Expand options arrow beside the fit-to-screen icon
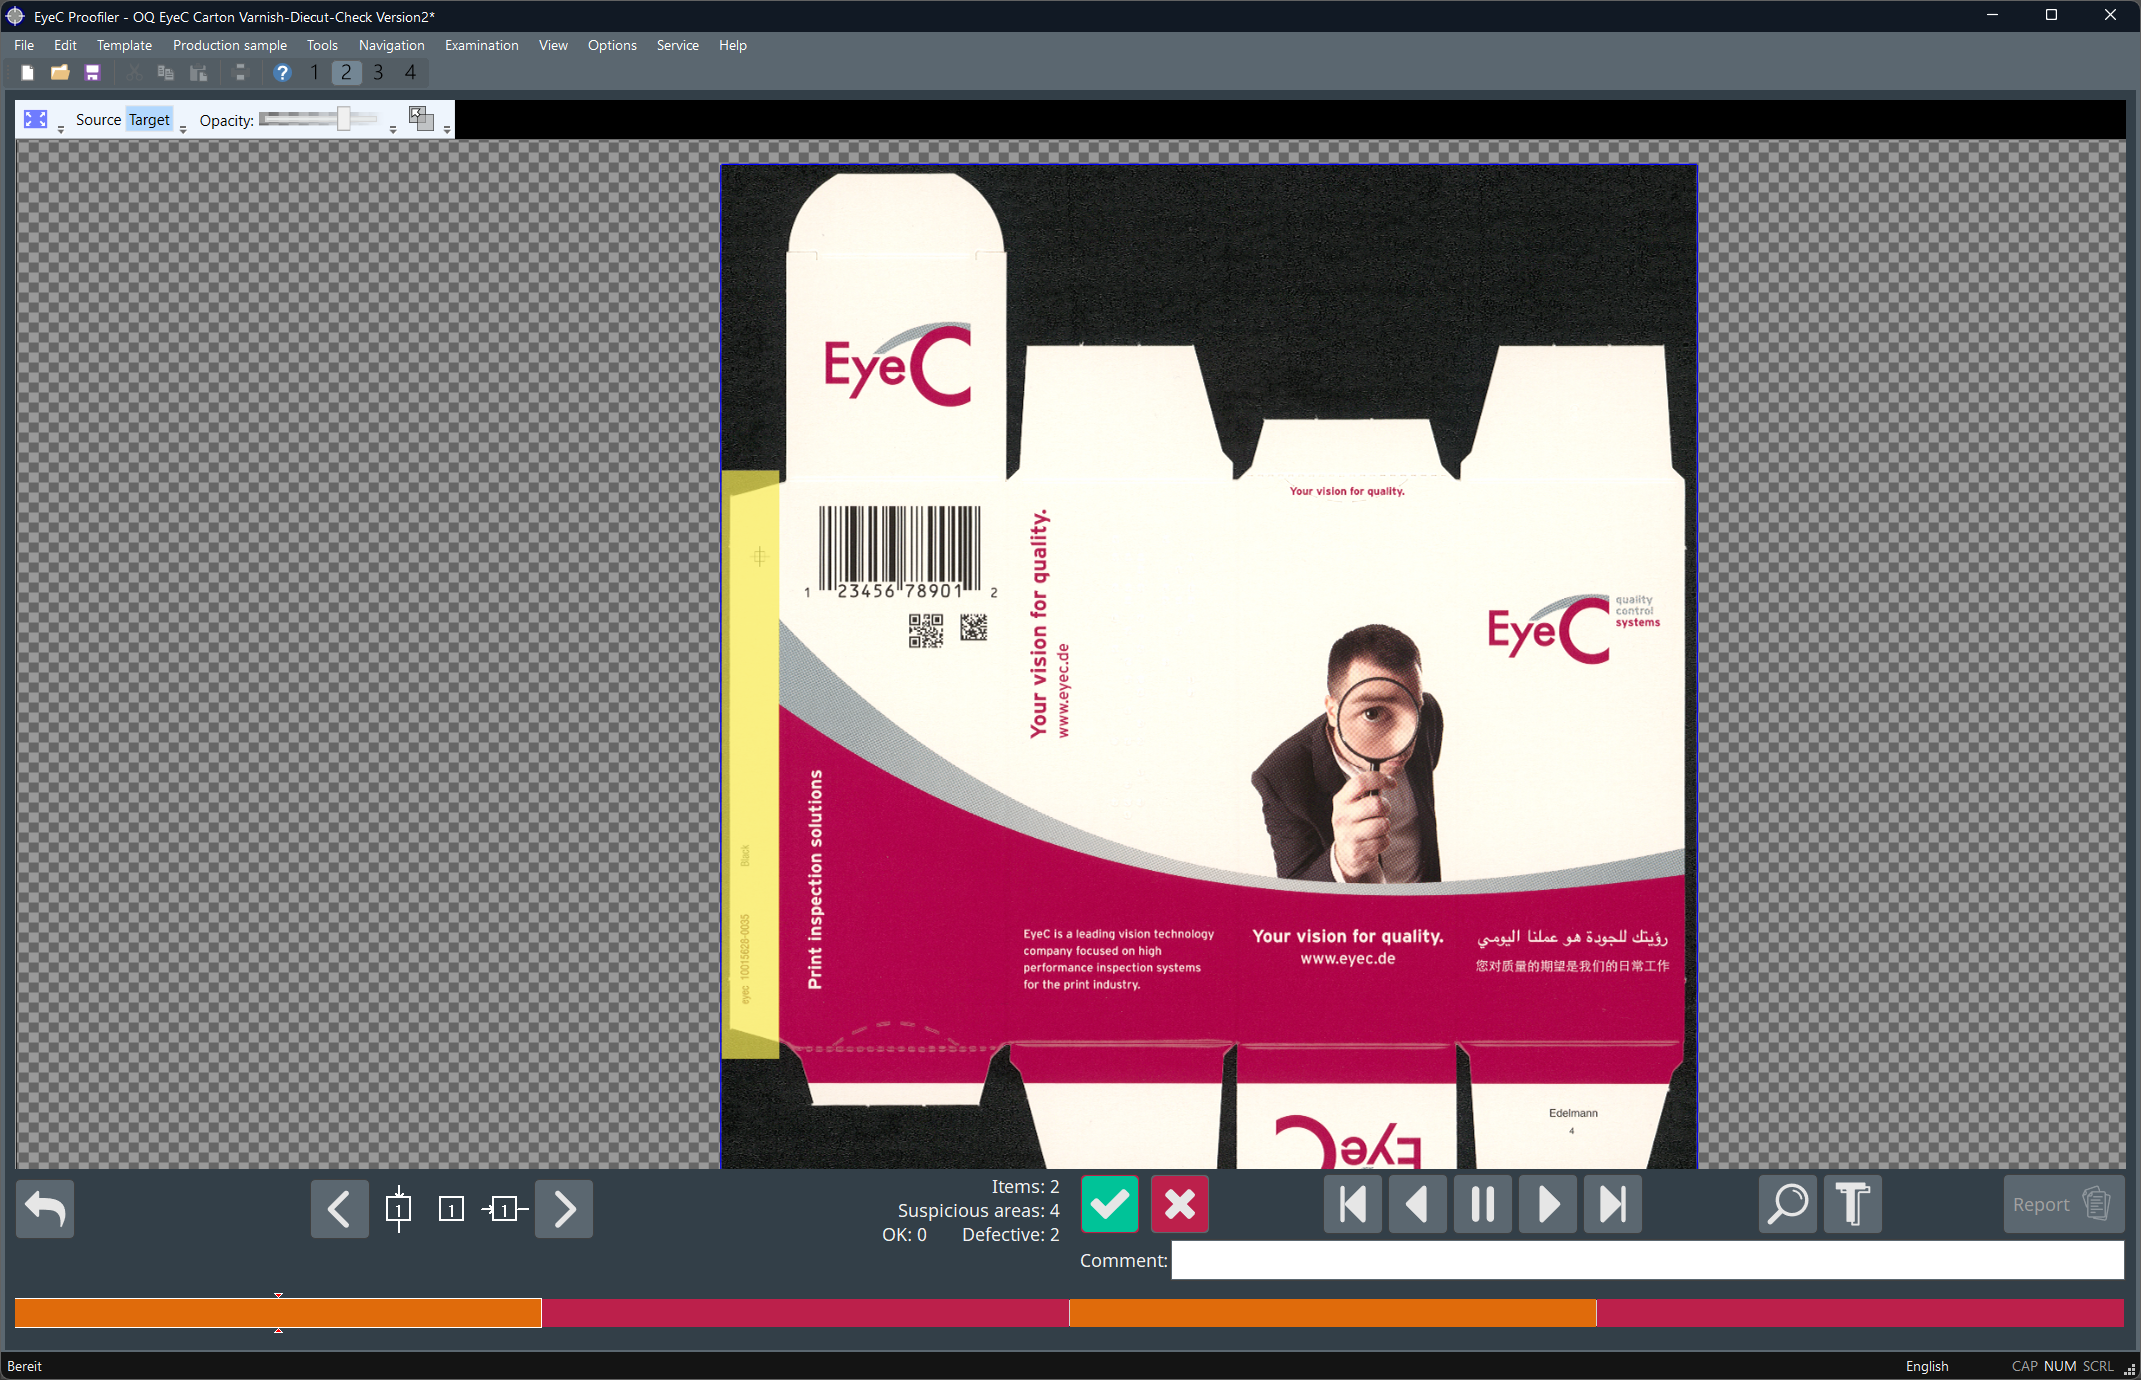Image resolution: width=2141 pixels, height=1380 pixels. [x=61, y=128]
